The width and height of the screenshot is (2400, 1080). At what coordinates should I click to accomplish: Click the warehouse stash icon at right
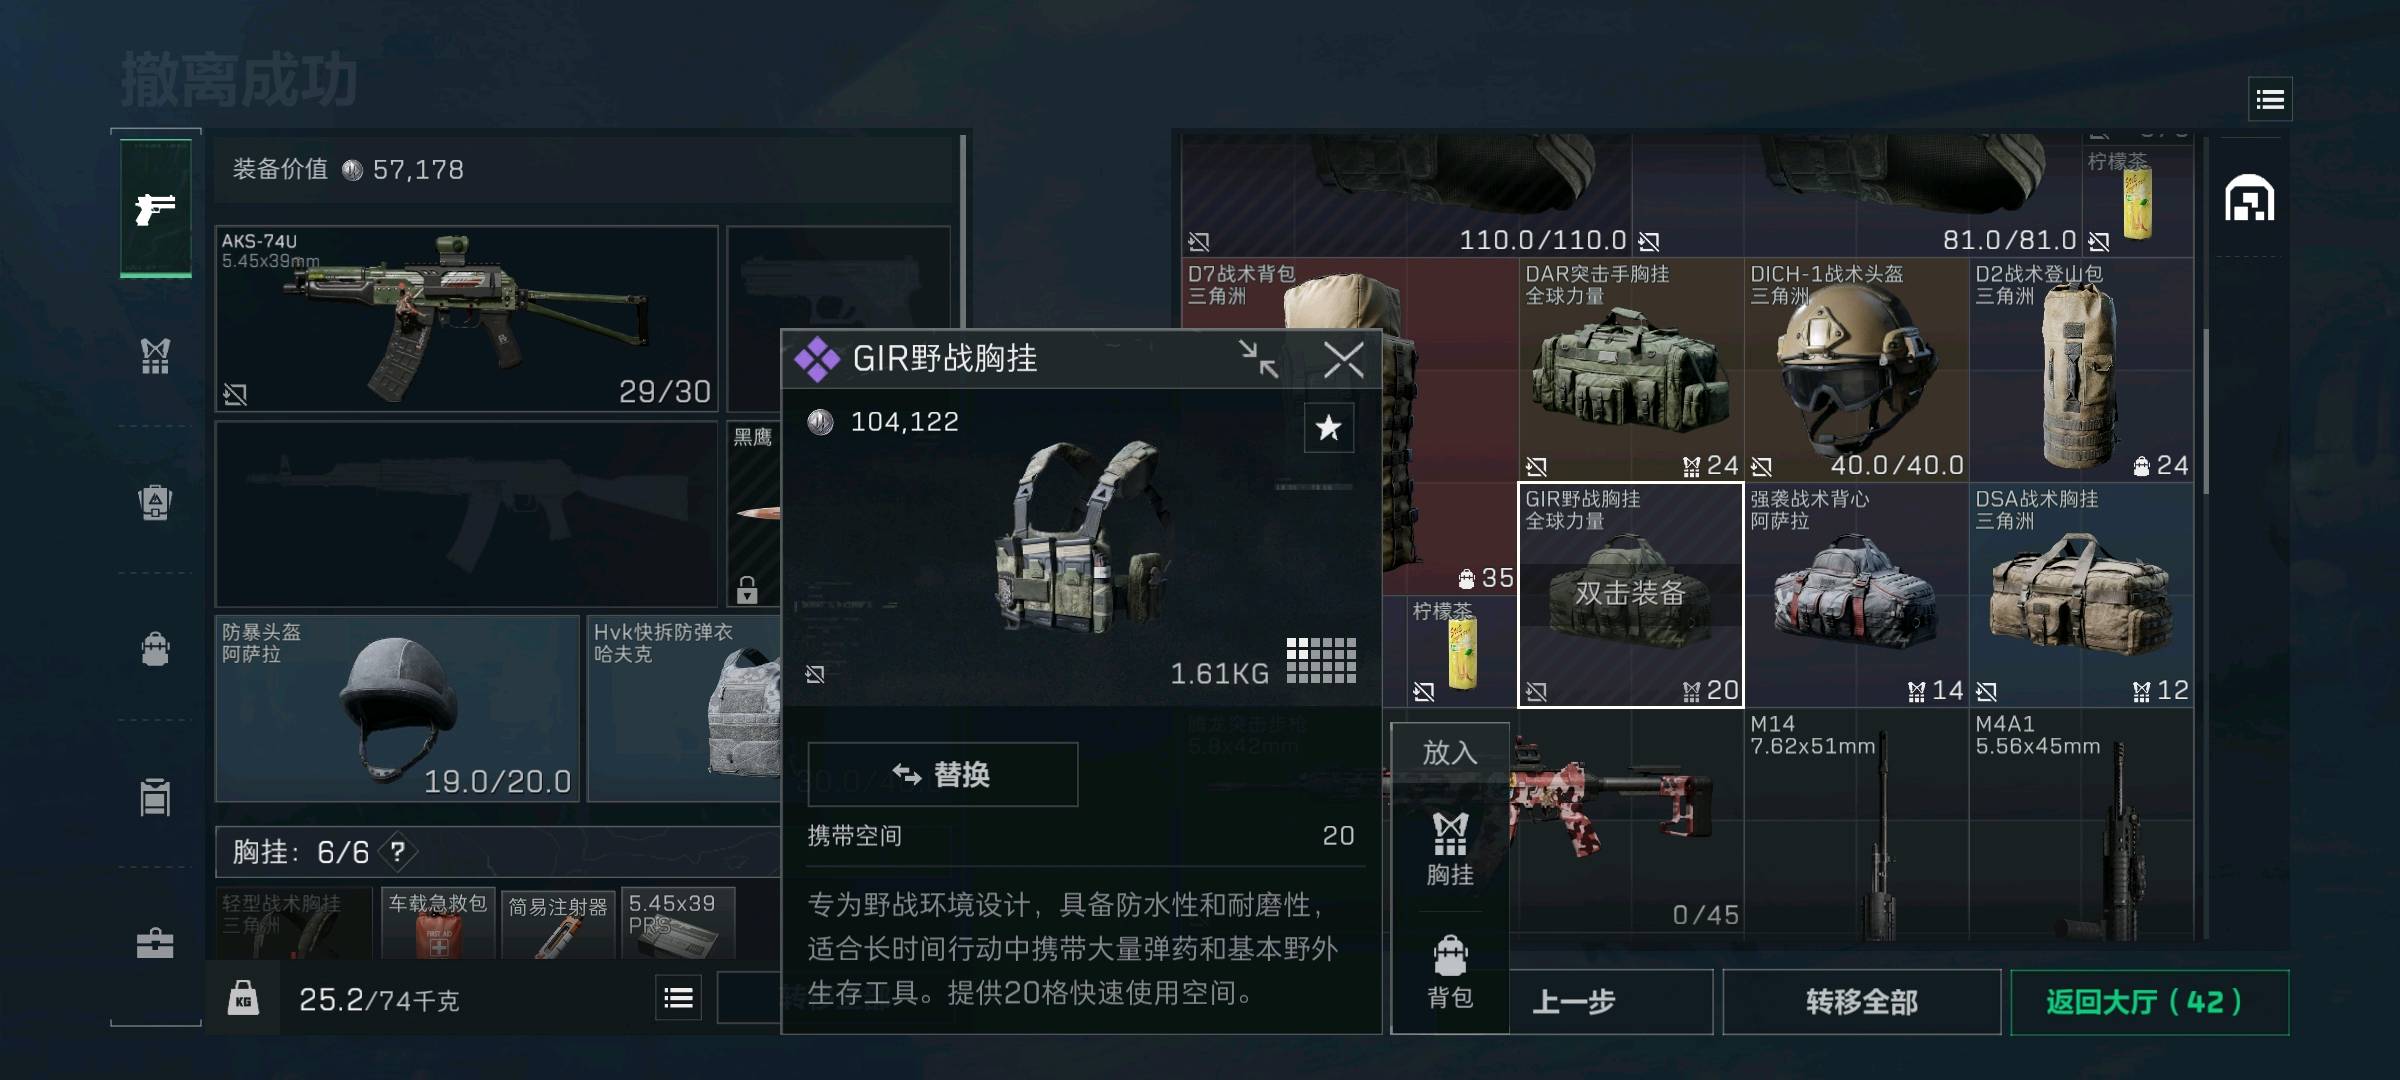tap(2249, 198)
